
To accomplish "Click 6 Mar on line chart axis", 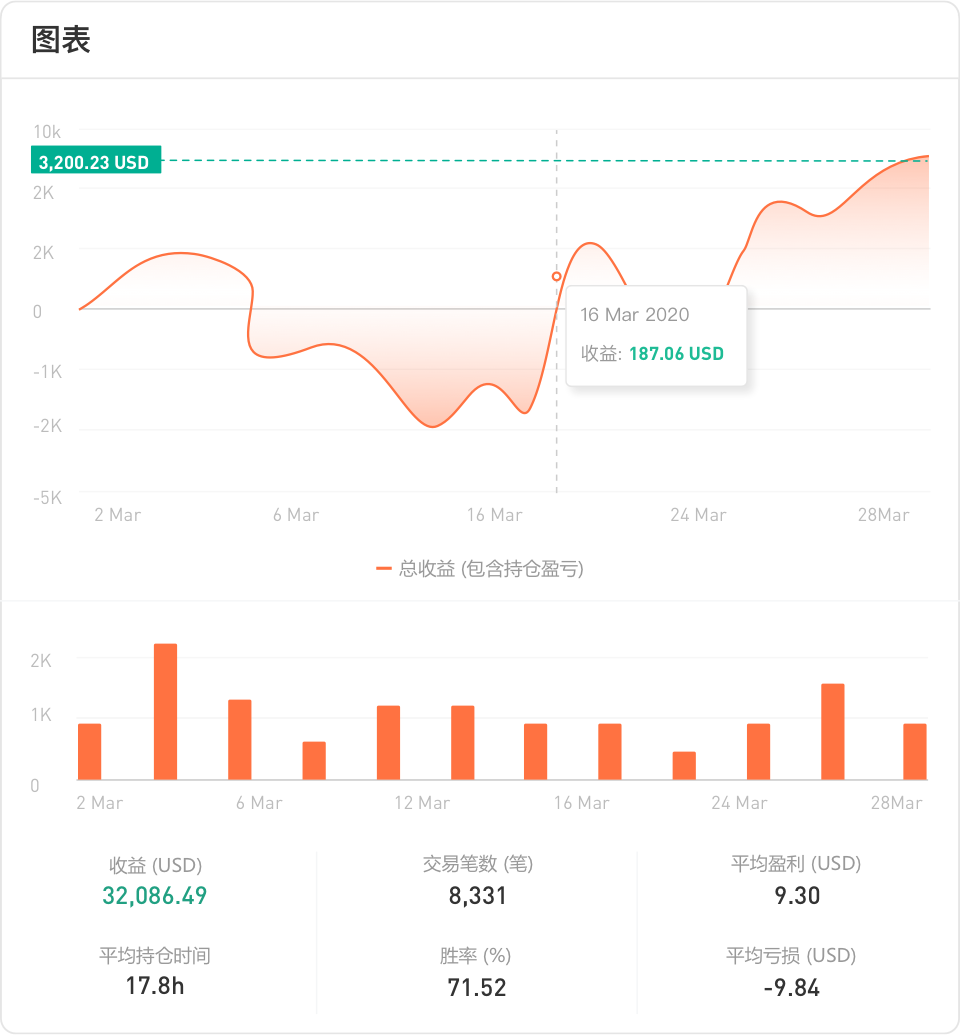I will click(x=295, y=515).
